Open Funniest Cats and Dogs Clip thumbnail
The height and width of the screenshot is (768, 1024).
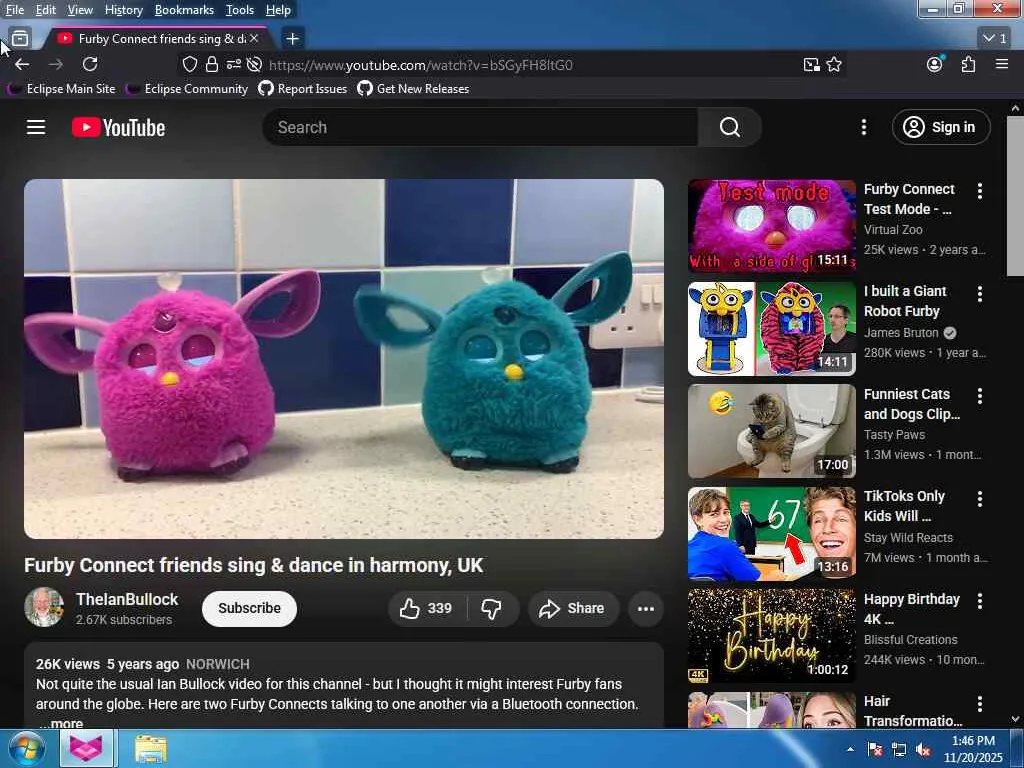[x=771, y=431]
